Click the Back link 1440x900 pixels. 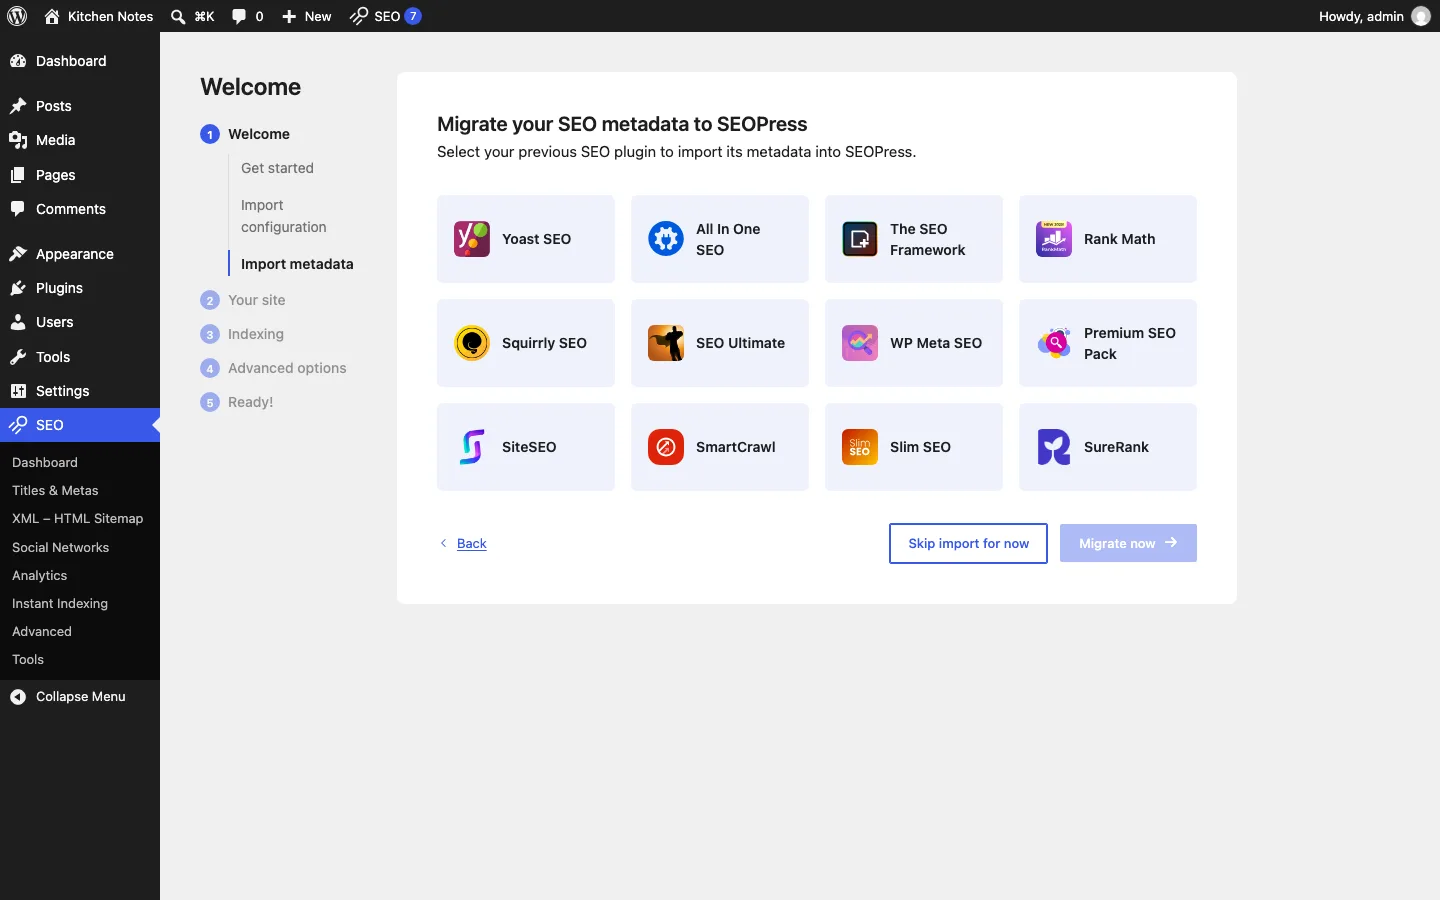(x=471, y=543)
